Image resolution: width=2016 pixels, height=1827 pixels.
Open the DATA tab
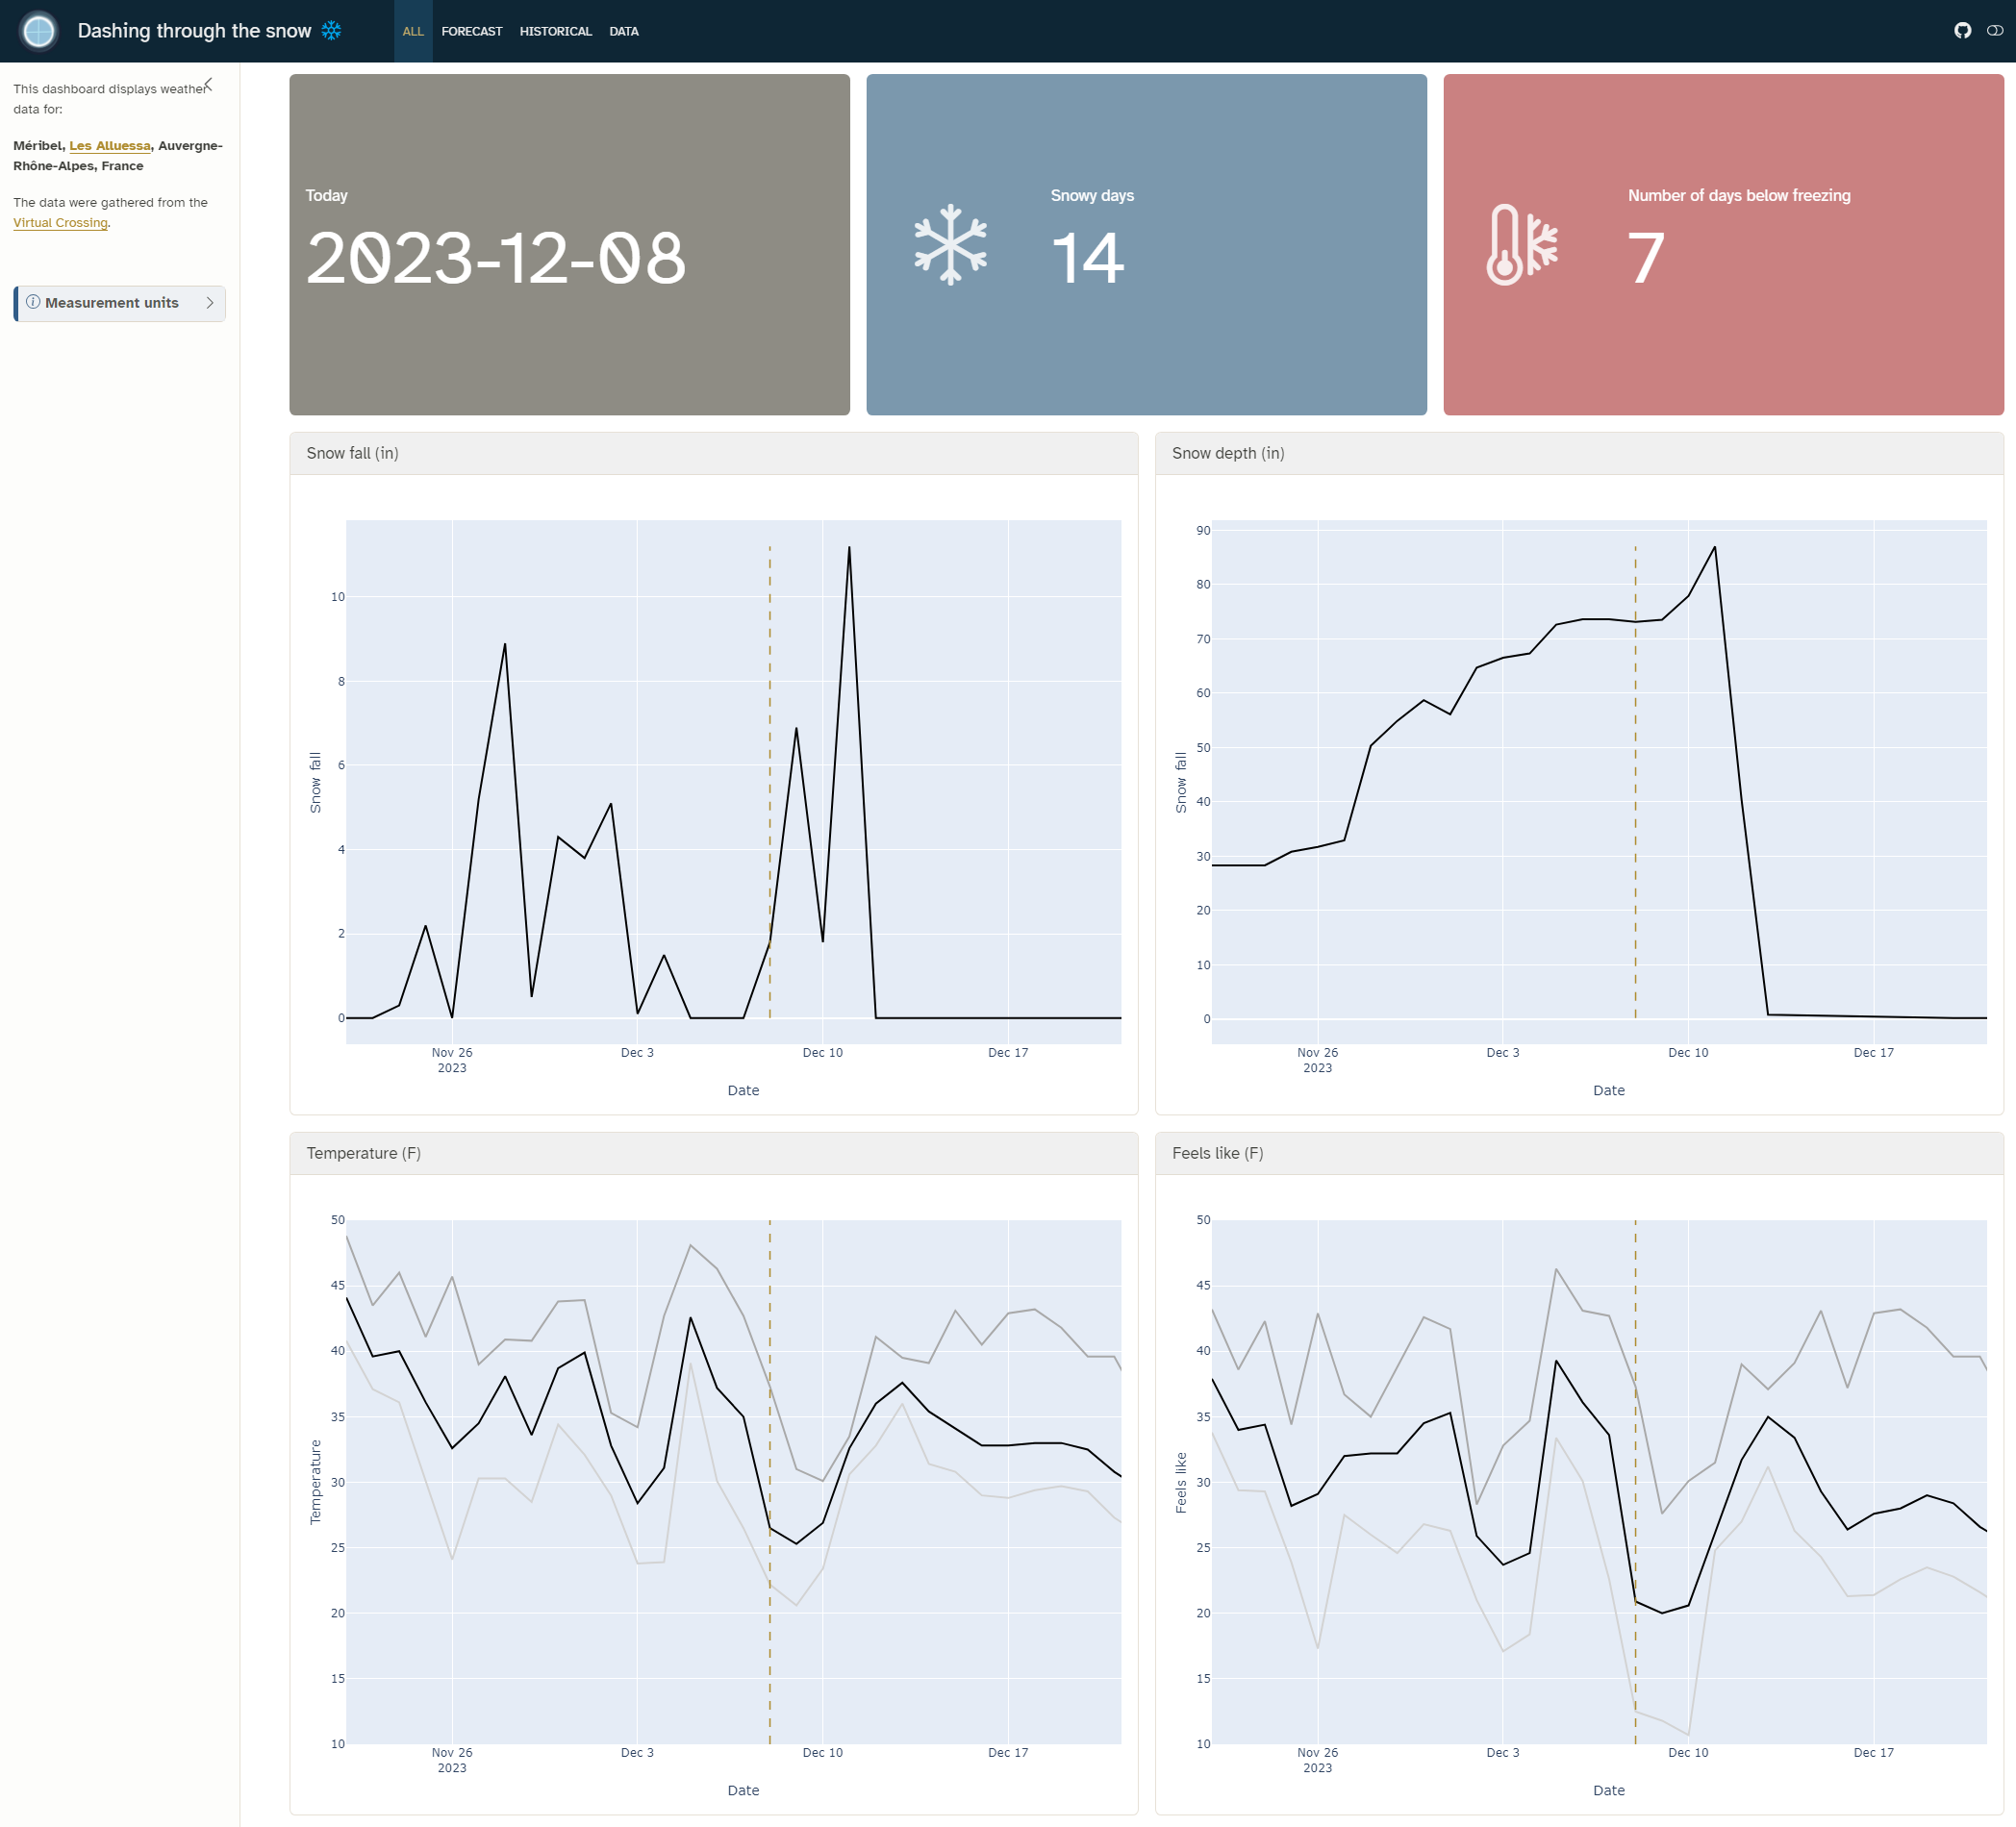coord(623,32)
